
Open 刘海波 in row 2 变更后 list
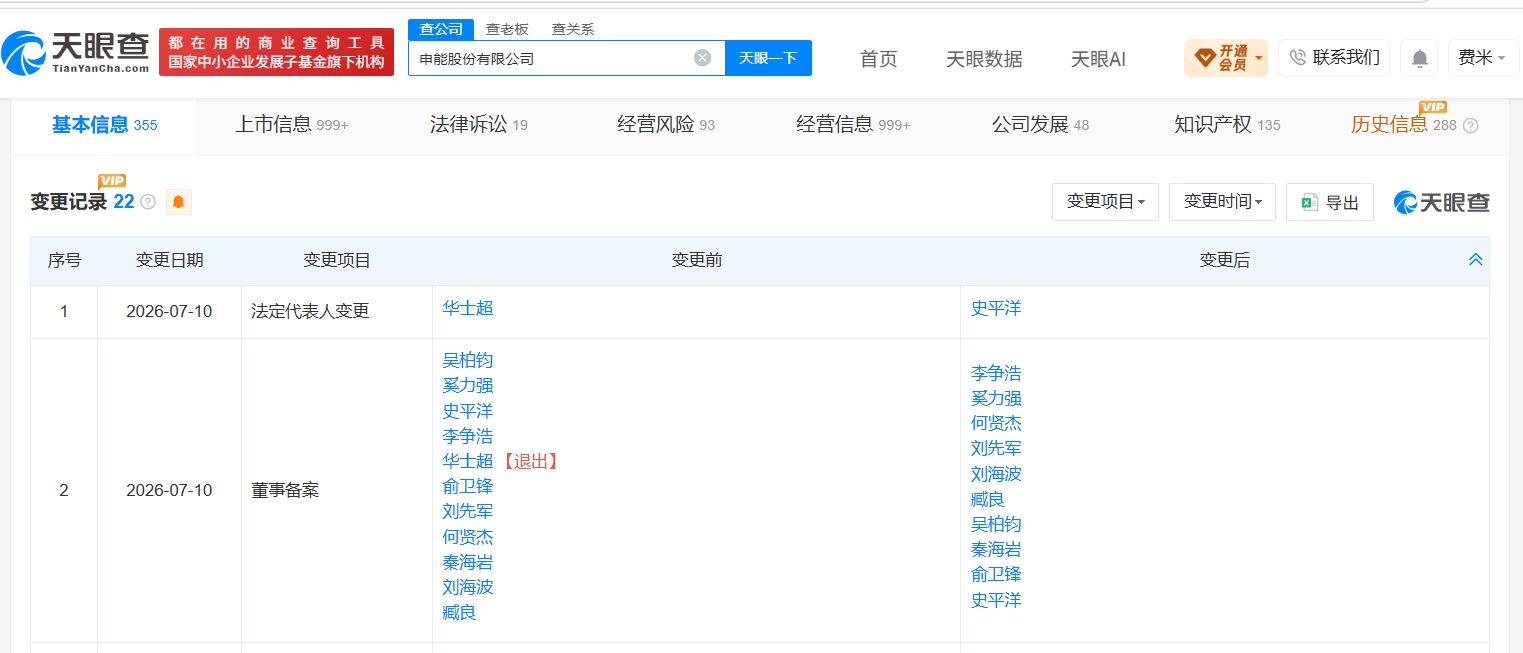tap(996, 474)
